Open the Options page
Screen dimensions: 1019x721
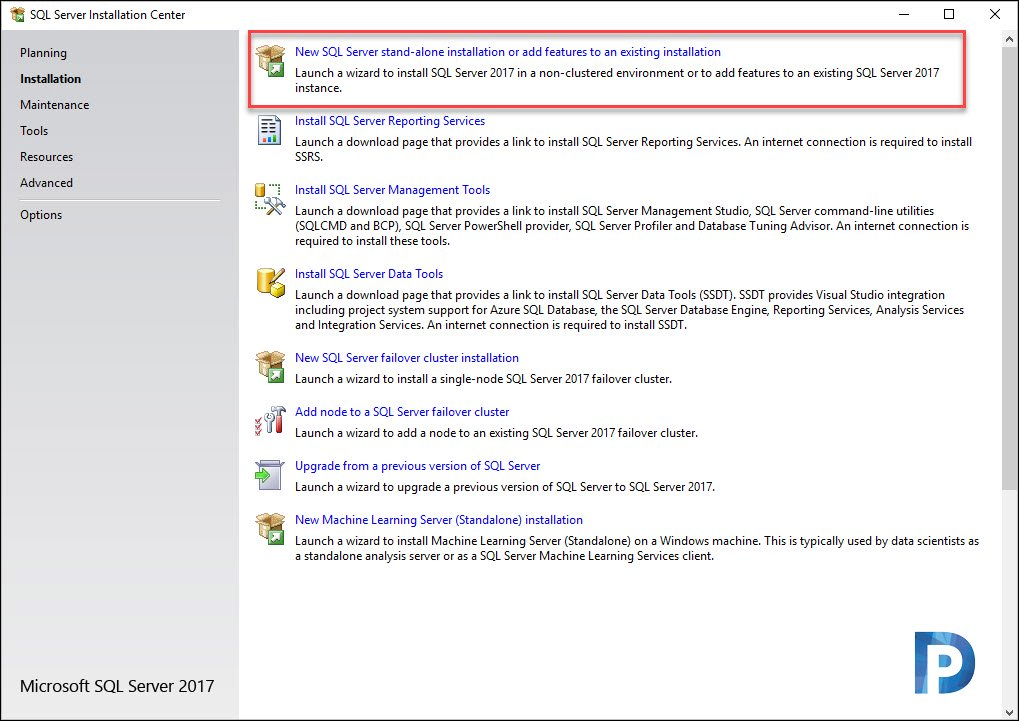point(41,215)
